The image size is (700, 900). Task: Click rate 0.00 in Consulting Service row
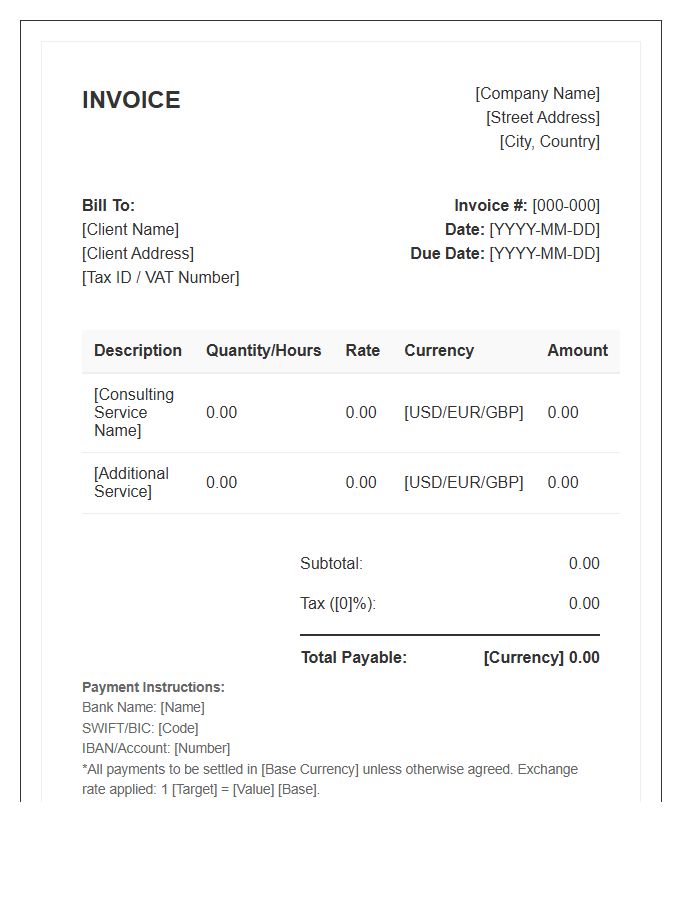click(361, 413)
